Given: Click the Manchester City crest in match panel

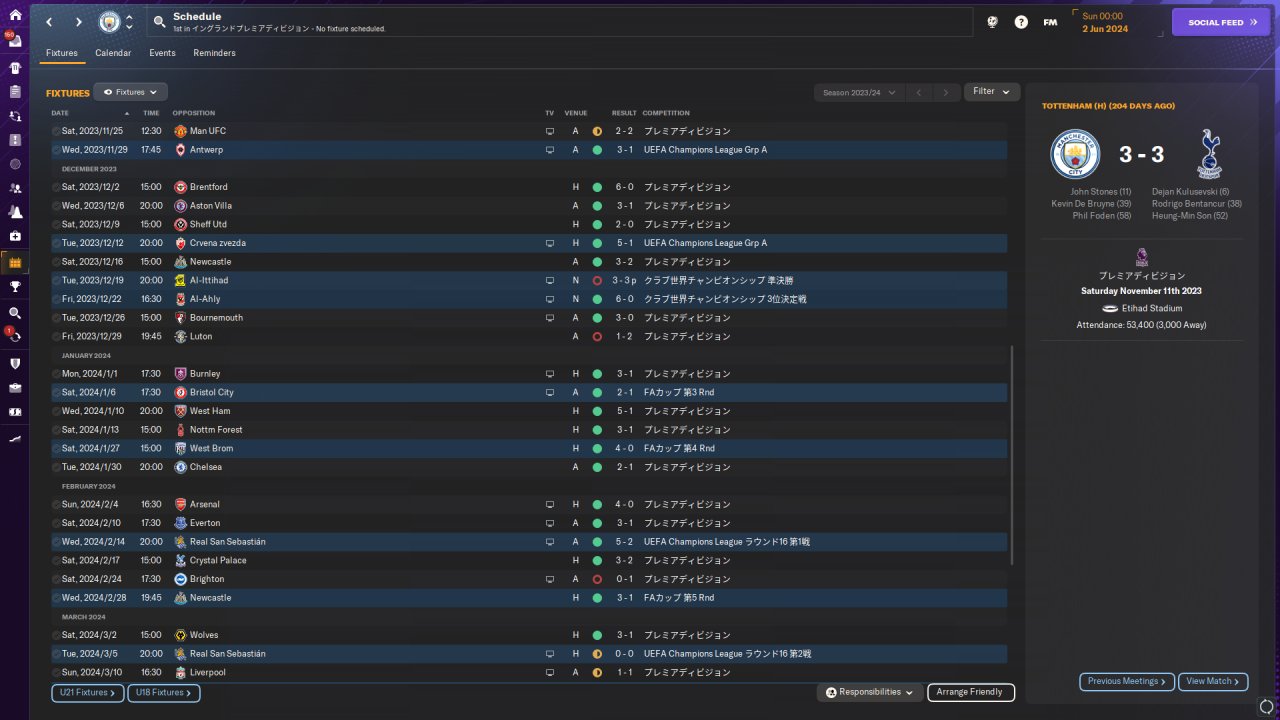Looking at the screenshot, I should 1075,154.
